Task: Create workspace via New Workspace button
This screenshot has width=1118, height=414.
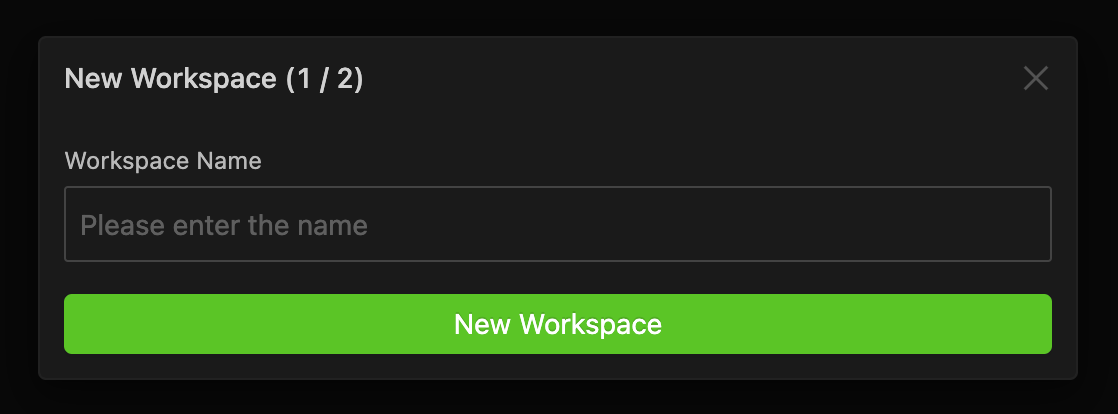Action: click(557, 324)
